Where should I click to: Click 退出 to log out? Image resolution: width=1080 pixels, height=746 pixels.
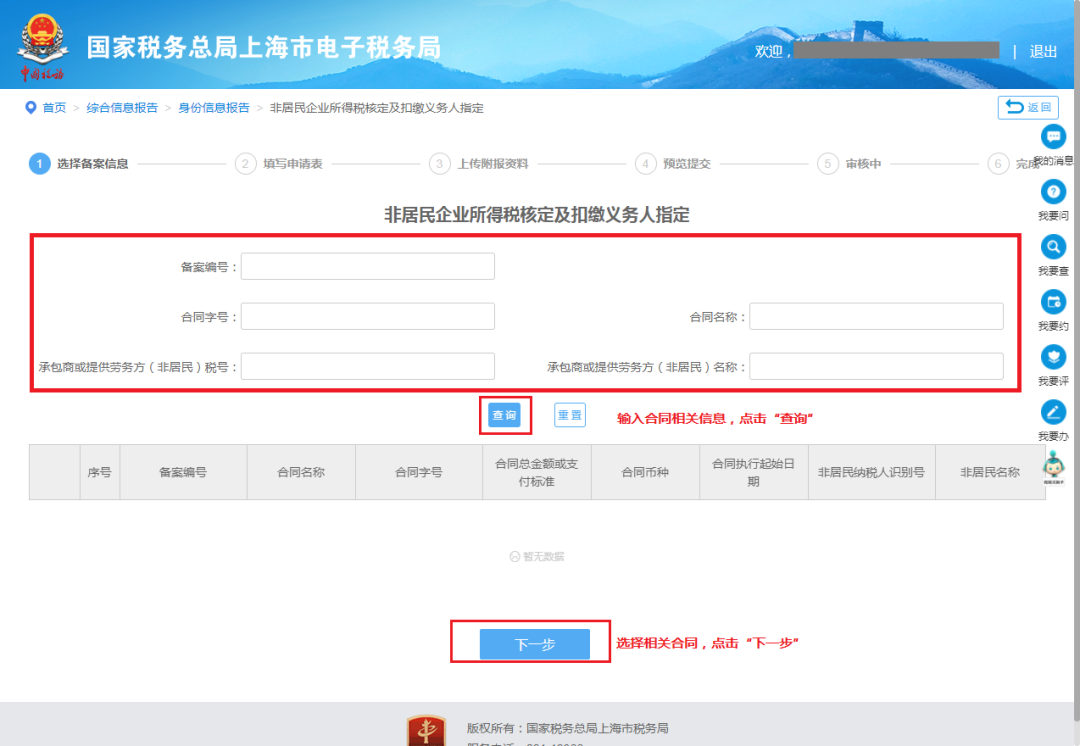pos(1043,52)
